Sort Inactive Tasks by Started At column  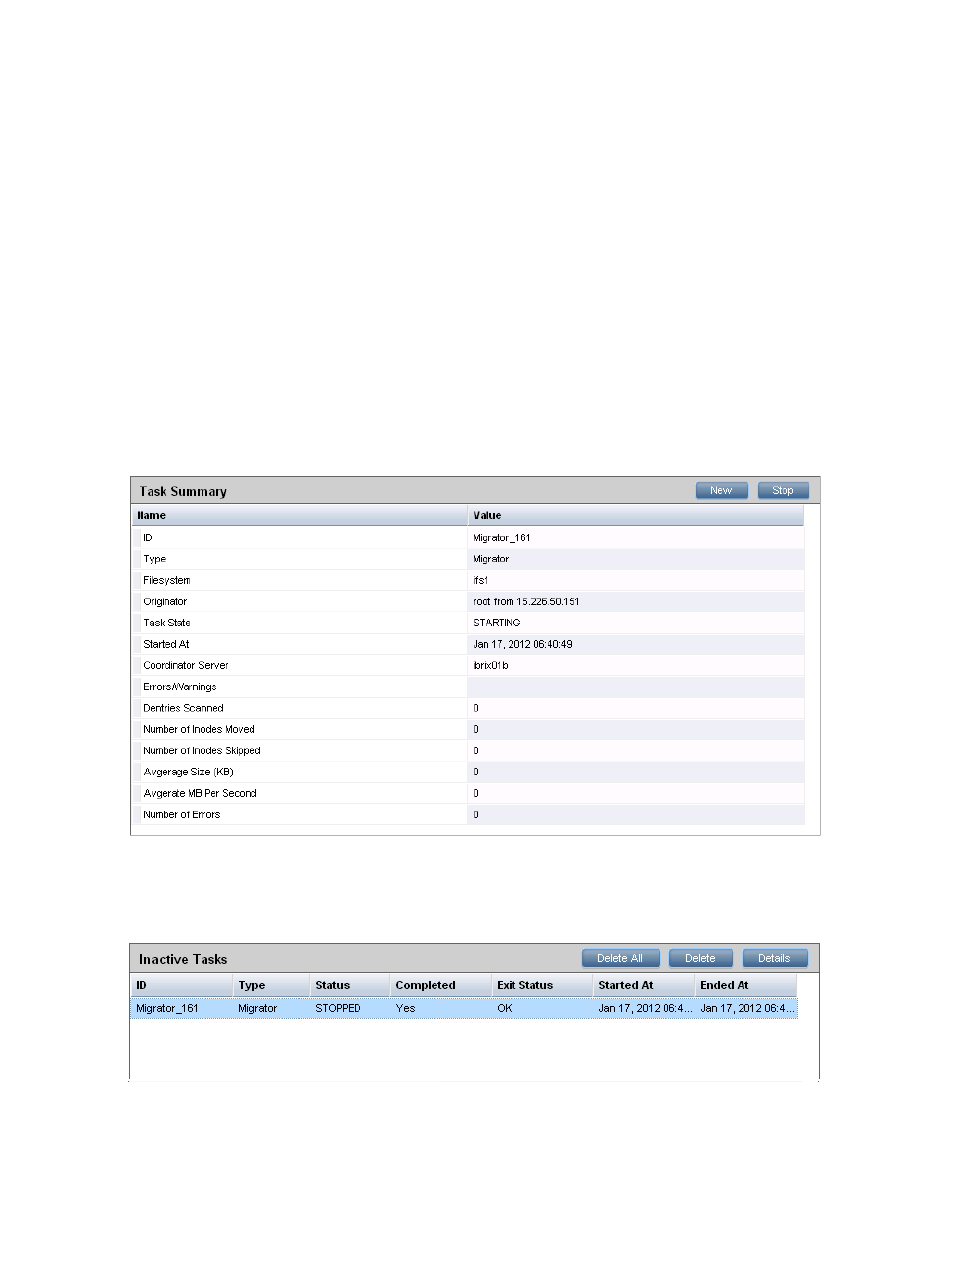click(x=644, y=985)
